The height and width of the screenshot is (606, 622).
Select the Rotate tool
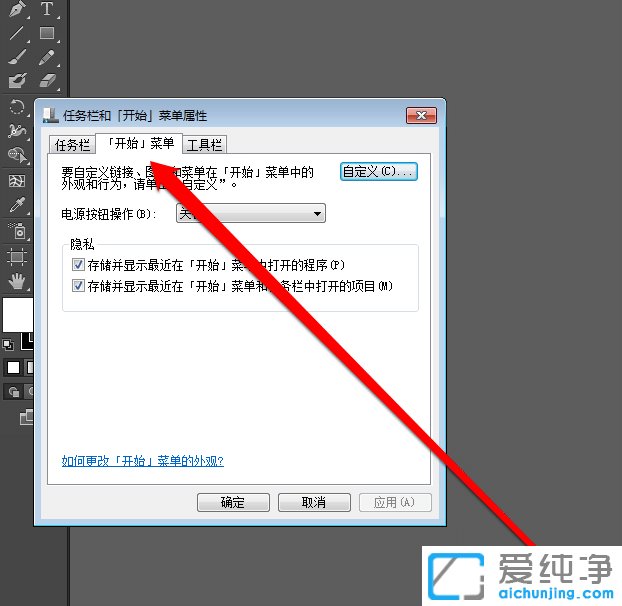point(17,107)
